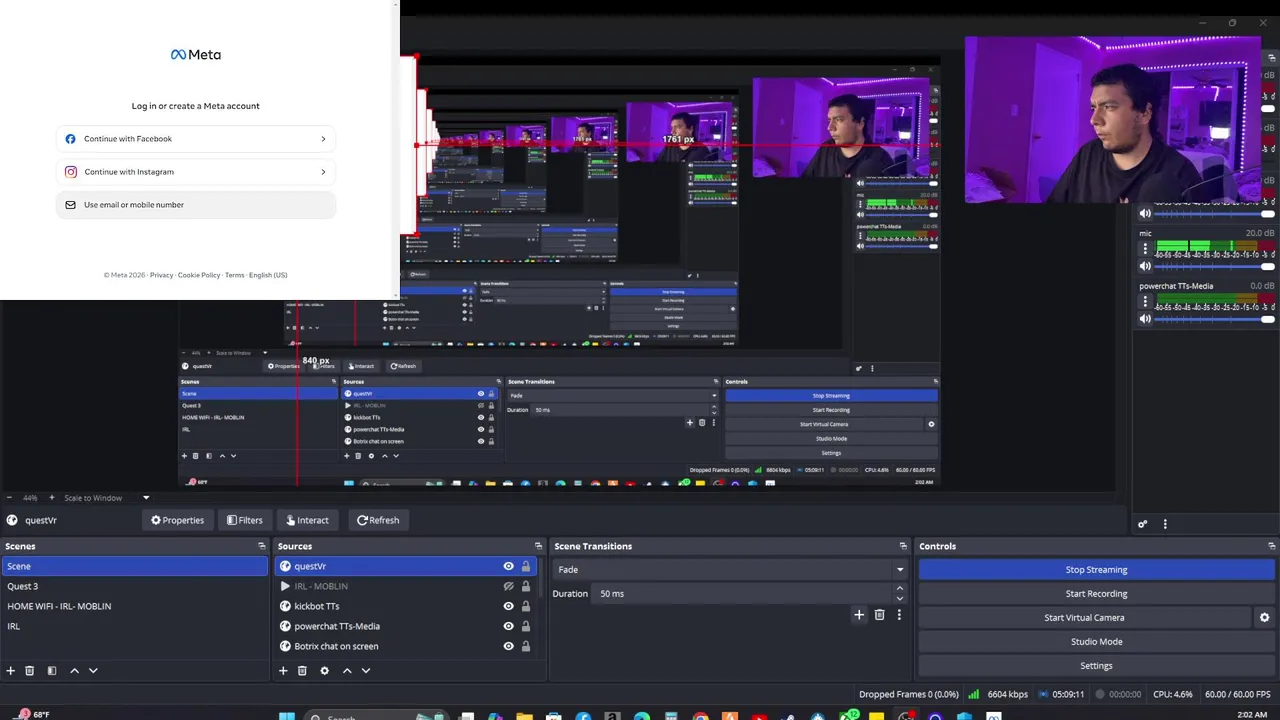Increase transition duration stepper up arrow
Viewport: 1280px width, 720px height.
click(x=899, y=589)
